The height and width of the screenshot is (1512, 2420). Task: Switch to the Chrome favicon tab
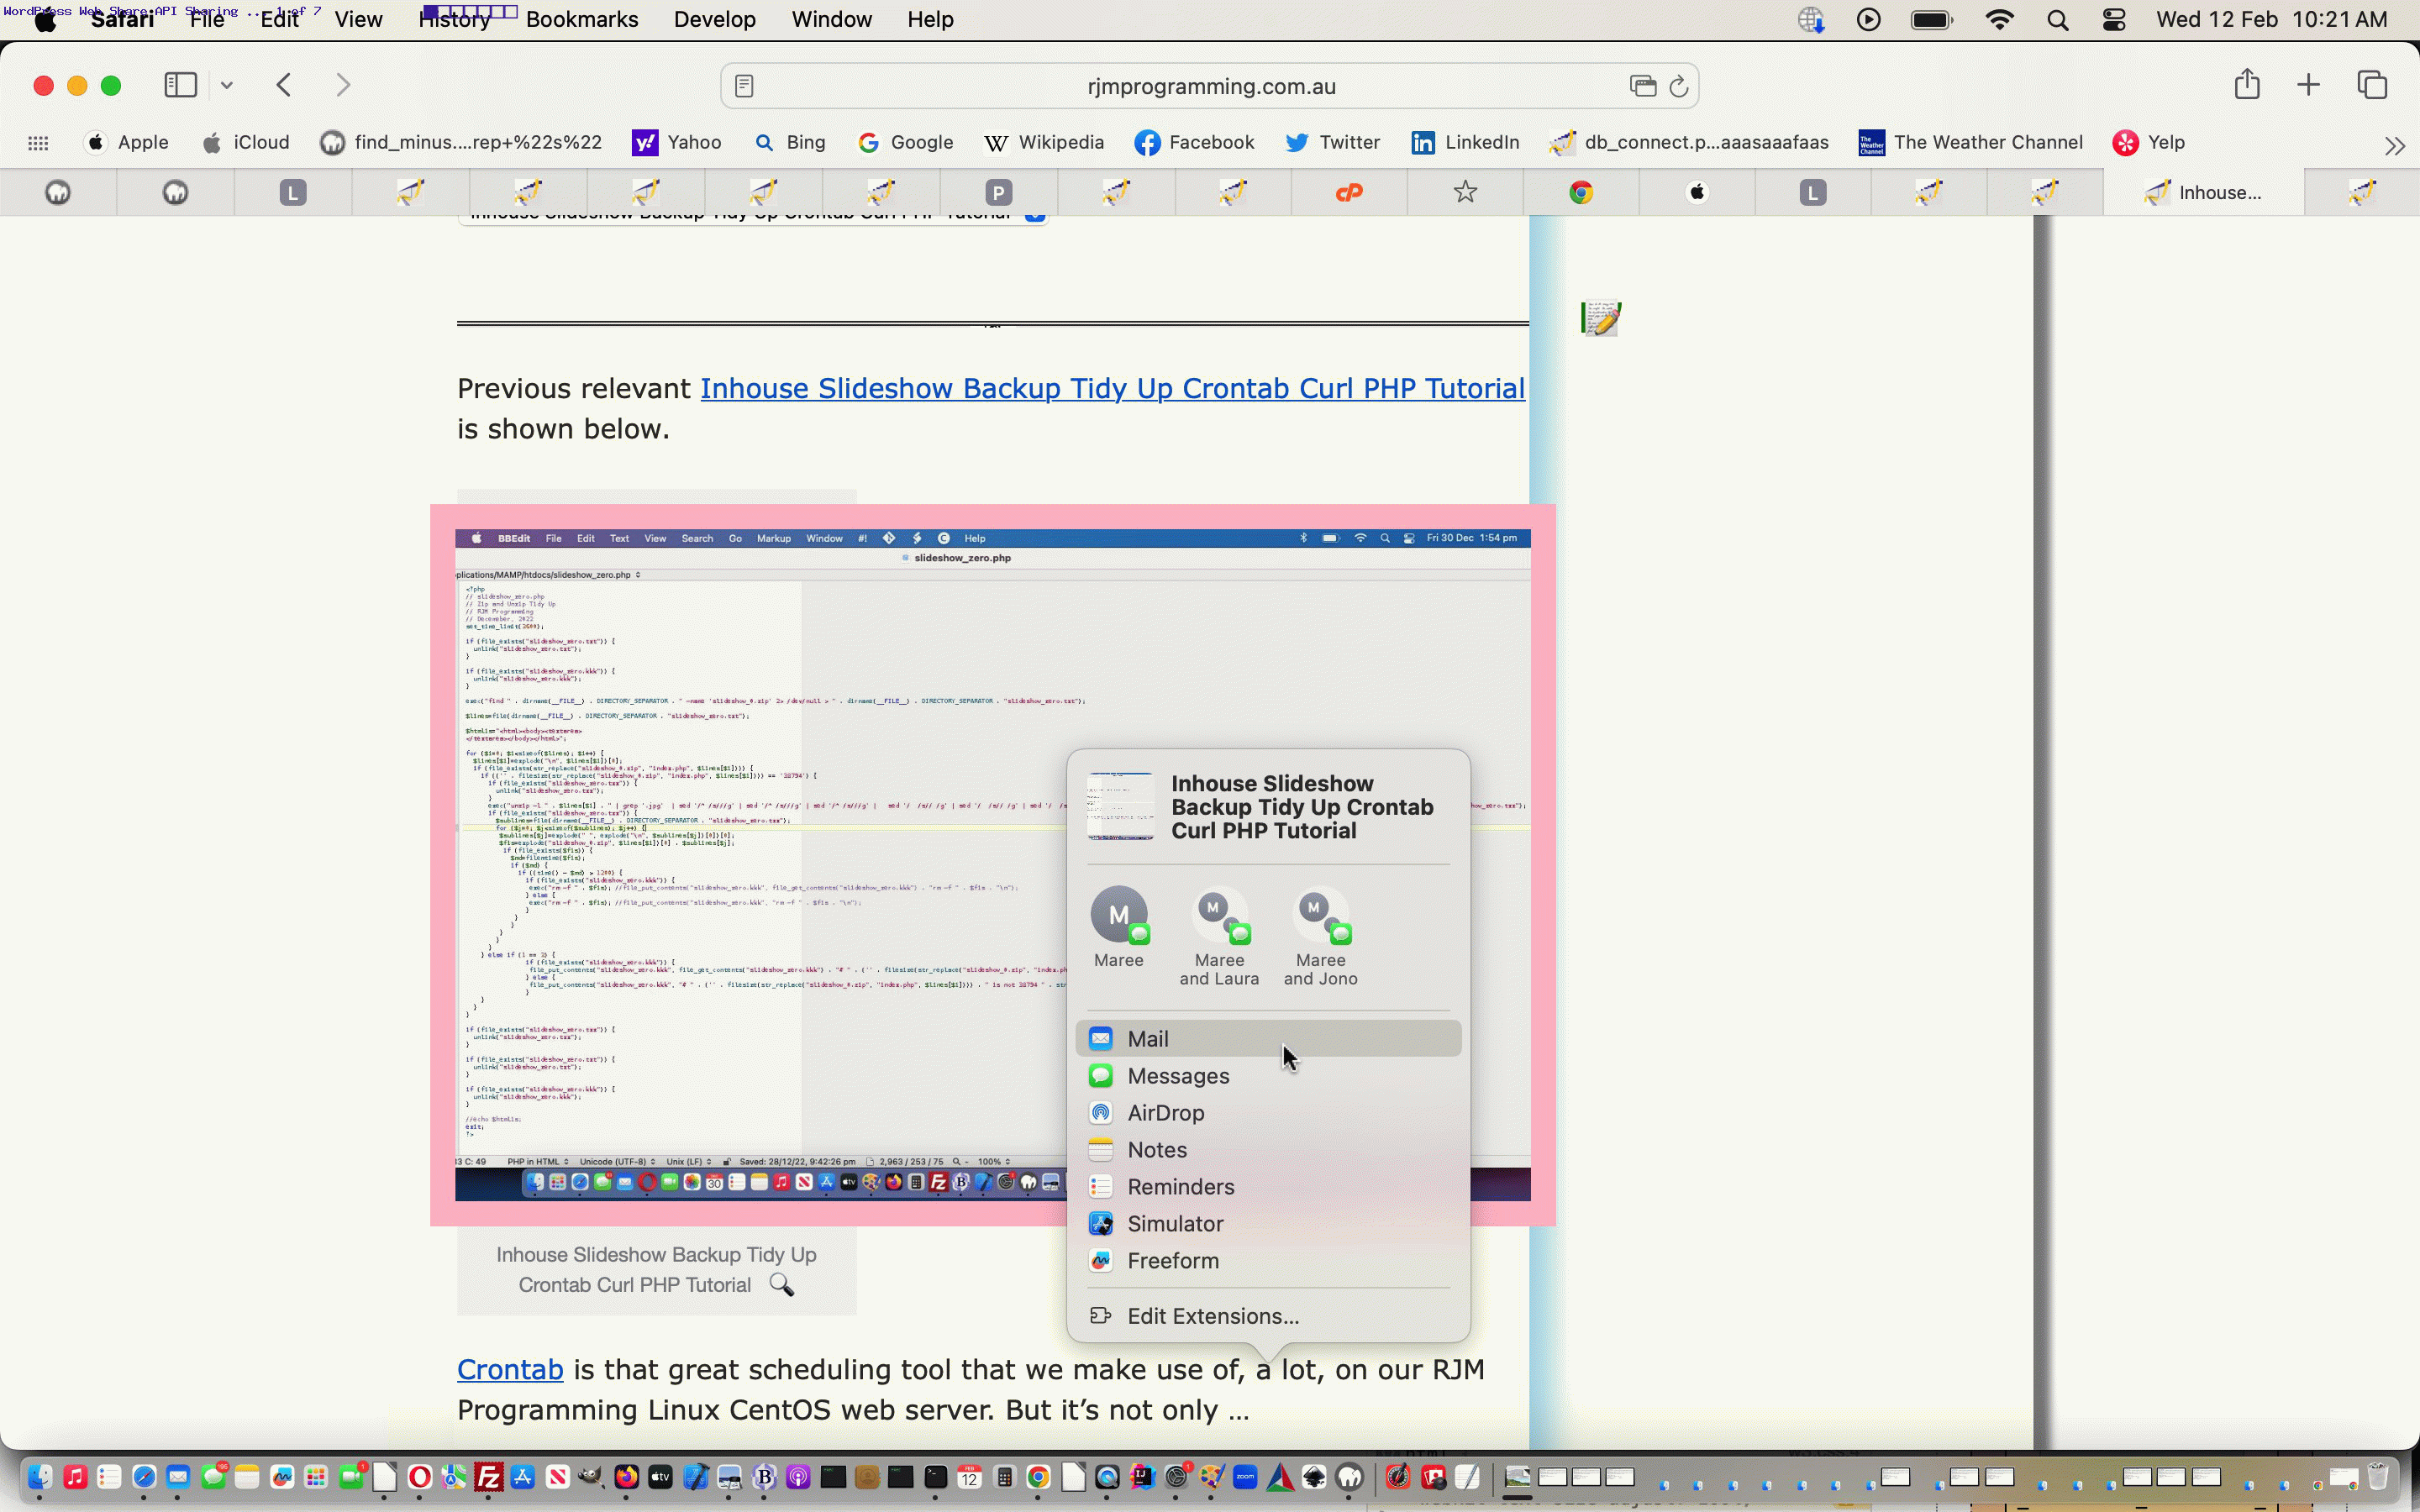(x=1581, y=192)
